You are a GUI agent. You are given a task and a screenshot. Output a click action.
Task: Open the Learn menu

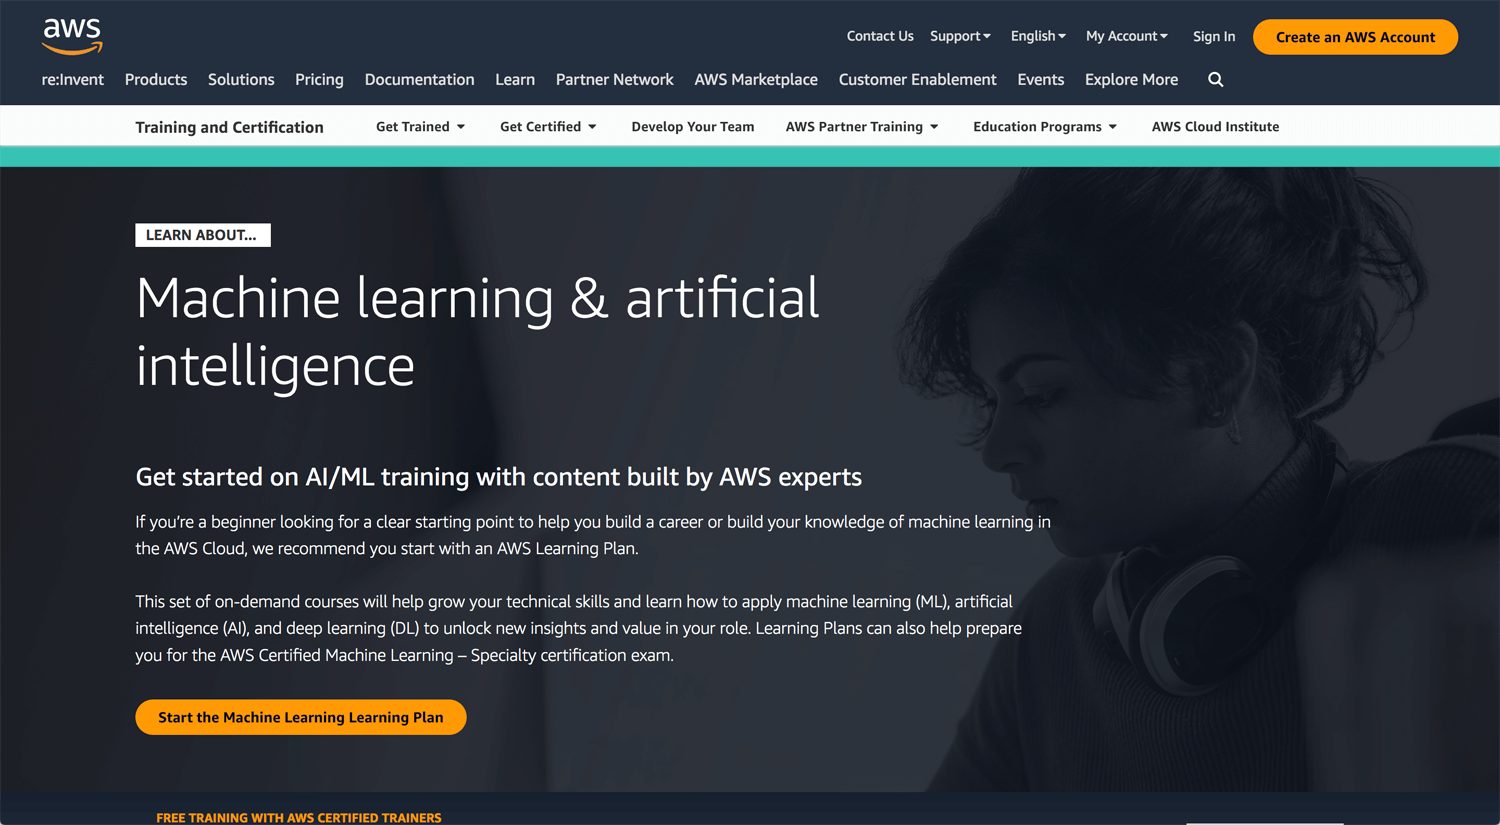tap(515, 80)
